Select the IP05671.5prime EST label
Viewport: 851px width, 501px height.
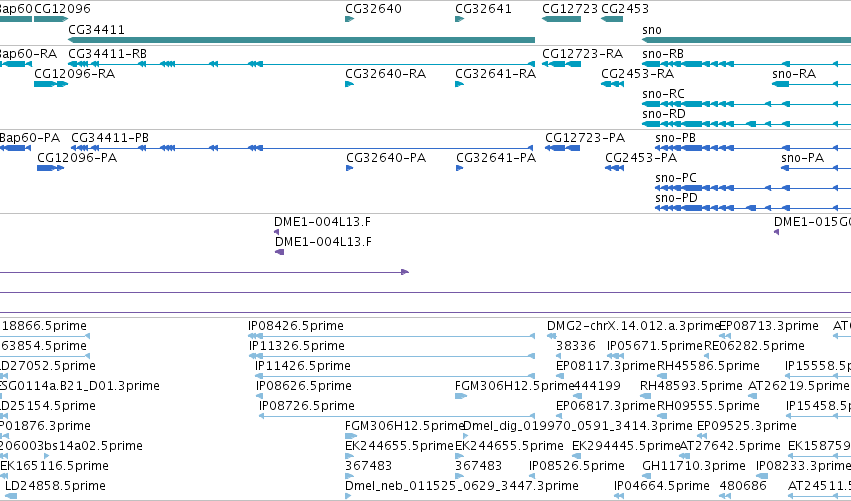(655, 346)
